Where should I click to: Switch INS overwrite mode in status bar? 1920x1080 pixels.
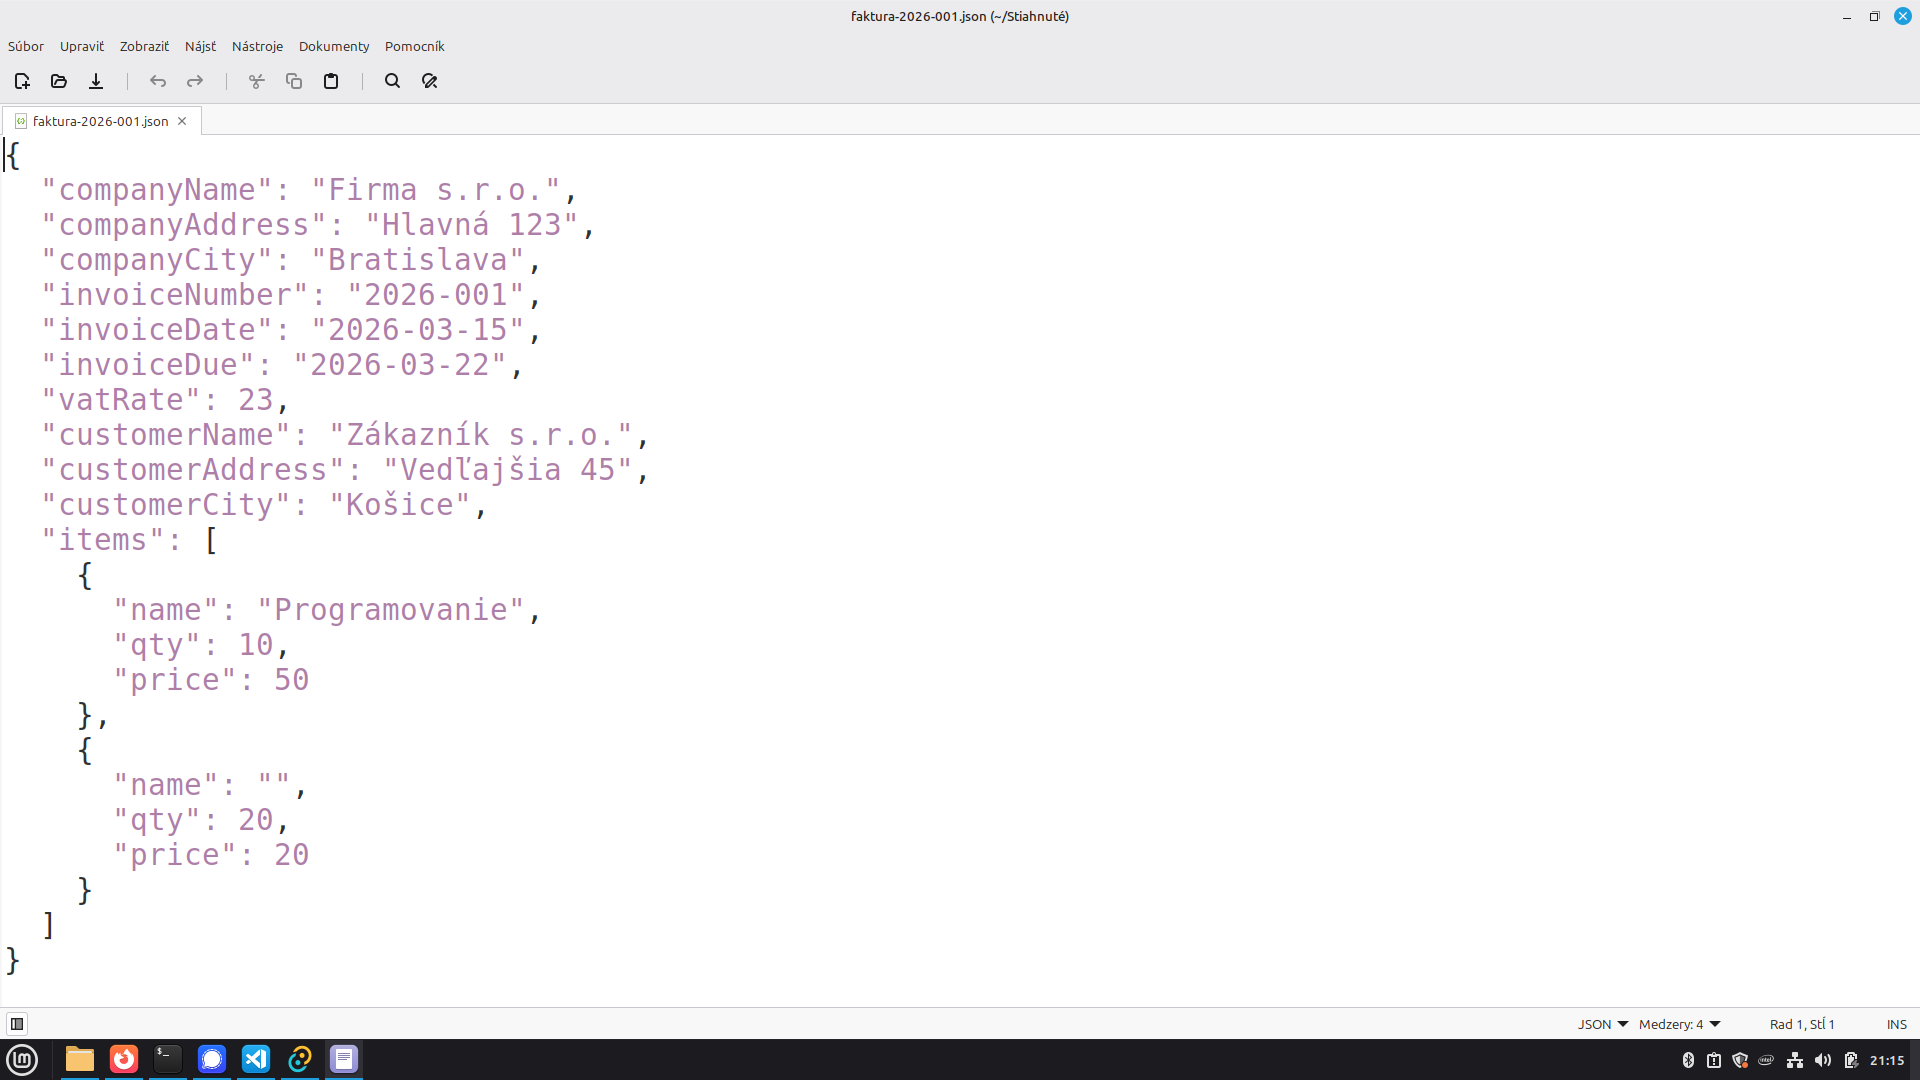coord(1895,1023)
